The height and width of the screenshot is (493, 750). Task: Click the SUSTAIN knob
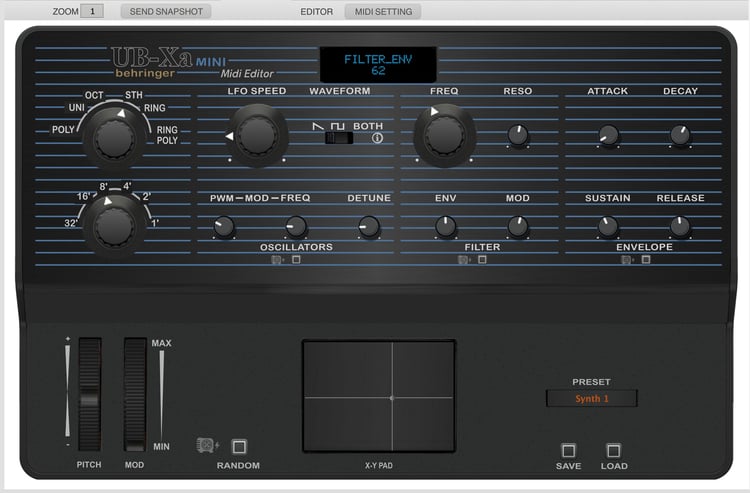[x=608, y=226]
